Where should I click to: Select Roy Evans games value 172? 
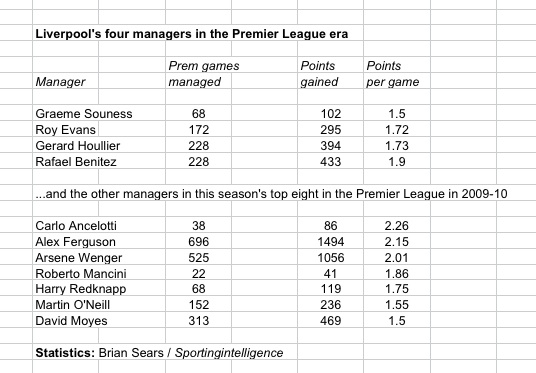[x=199, y=130]
